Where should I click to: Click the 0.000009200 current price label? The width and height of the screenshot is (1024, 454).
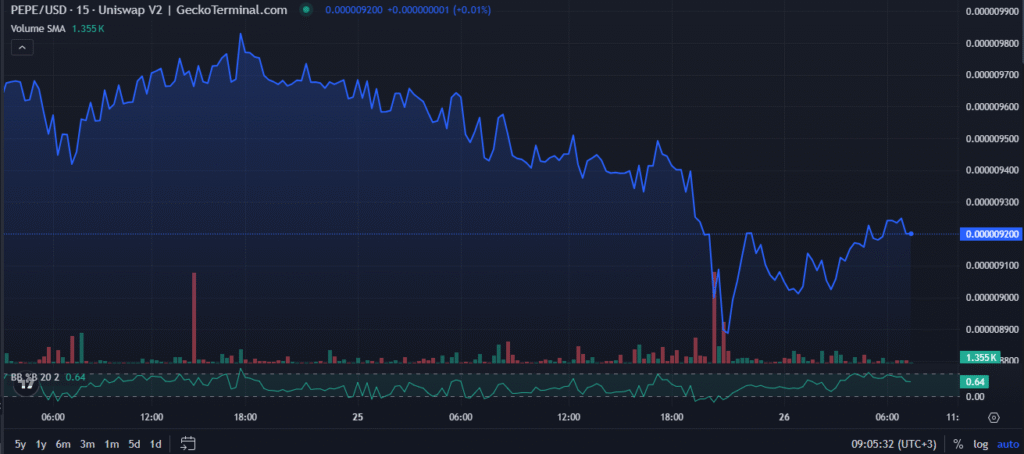coord(990,233)
